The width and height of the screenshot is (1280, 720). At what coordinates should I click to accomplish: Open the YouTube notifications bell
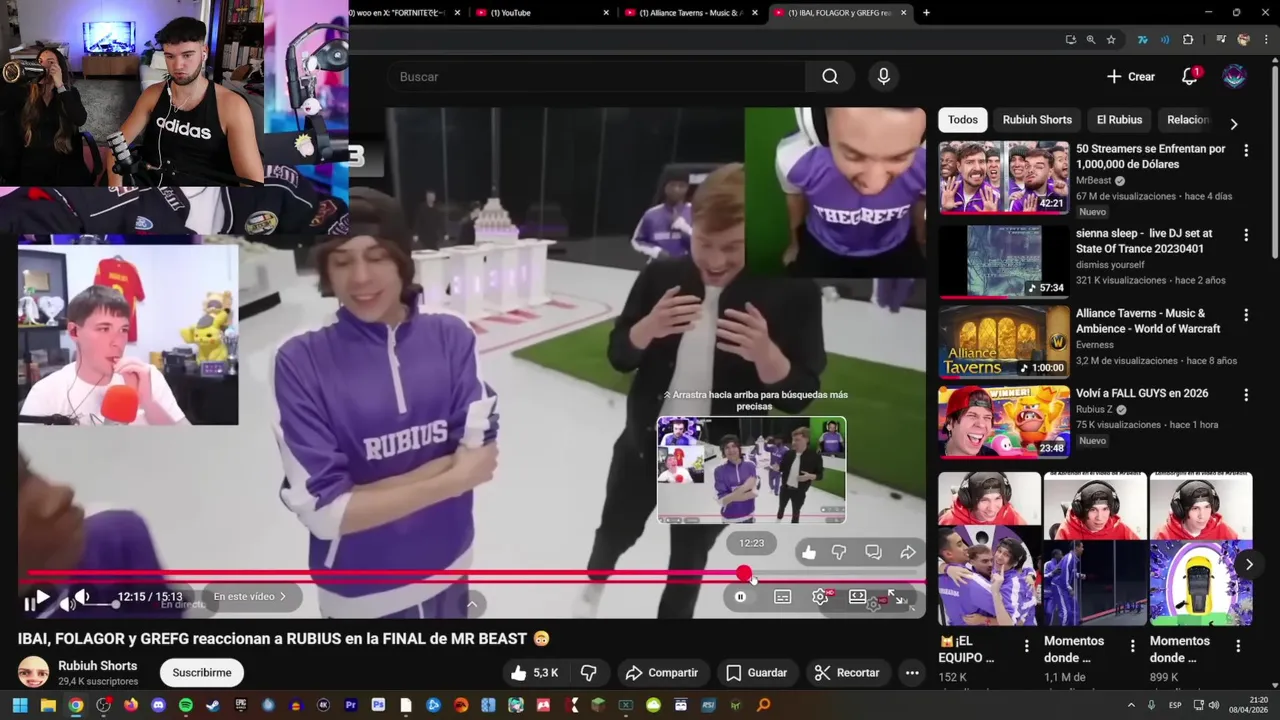(1189, 77)
